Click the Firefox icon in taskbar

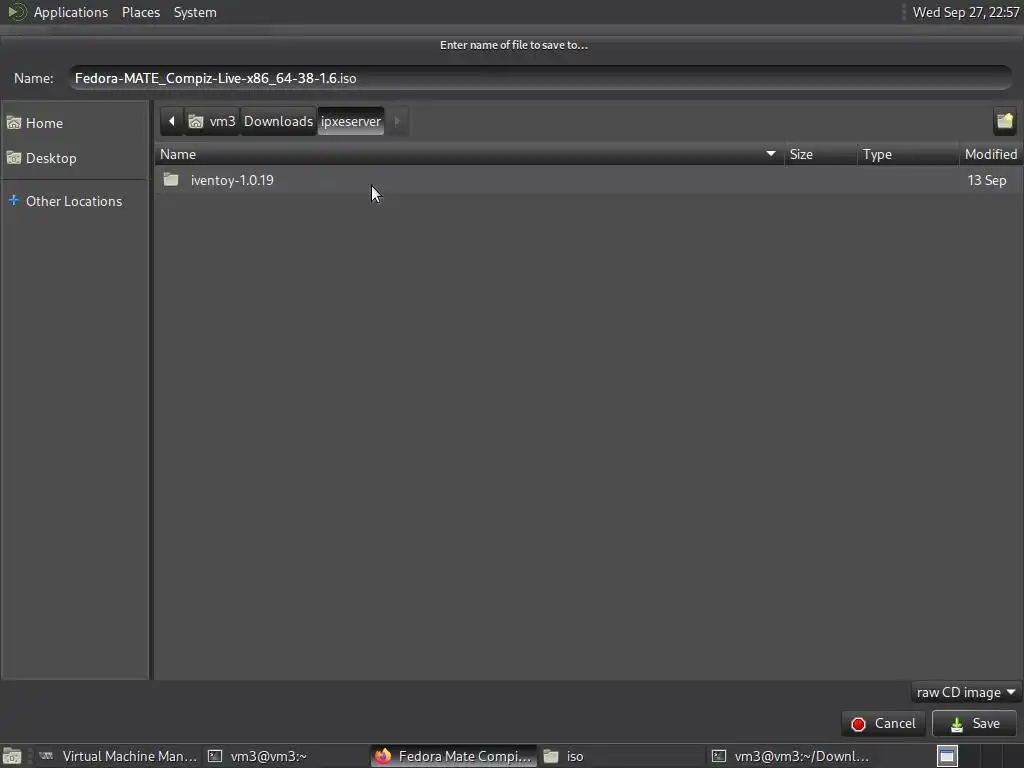click(x=383, y=756)
